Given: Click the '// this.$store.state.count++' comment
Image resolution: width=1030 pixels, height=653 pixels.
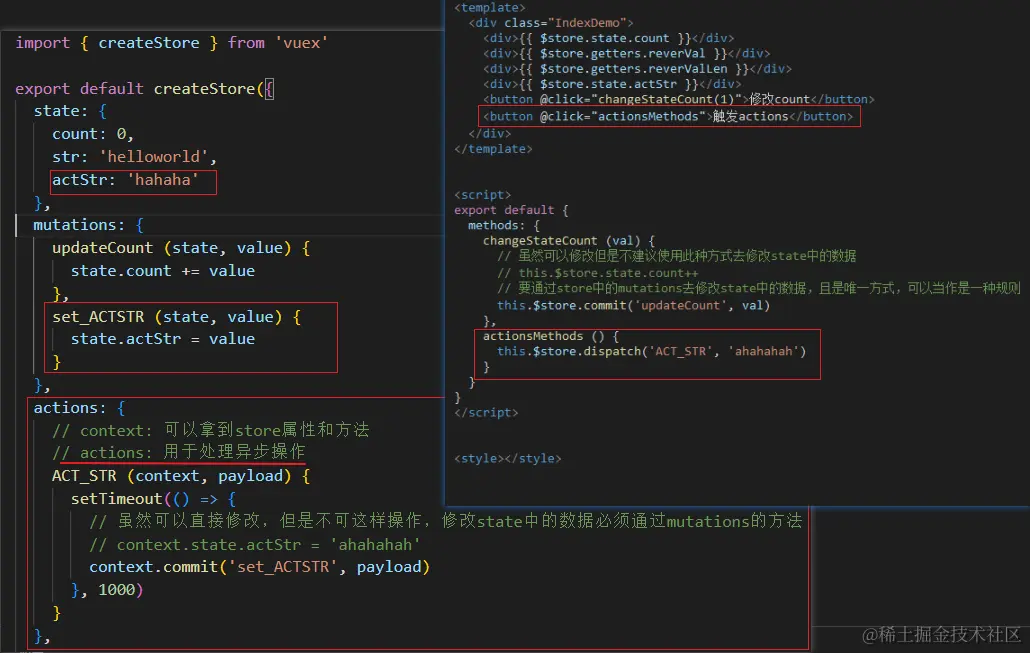Looking at the screenshot, I should [598, 273].
